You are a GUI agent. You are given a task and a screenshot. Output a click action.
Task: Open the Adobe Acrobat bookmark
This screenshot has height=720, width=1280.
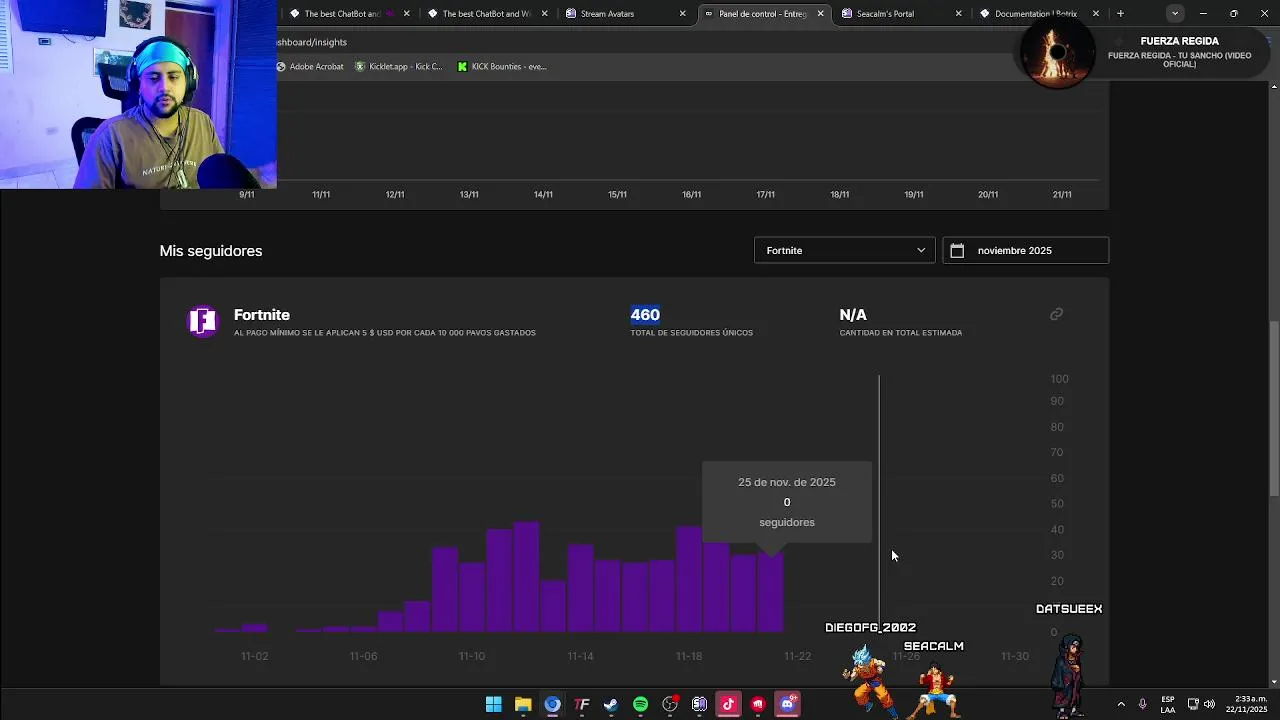click(309, 67)
